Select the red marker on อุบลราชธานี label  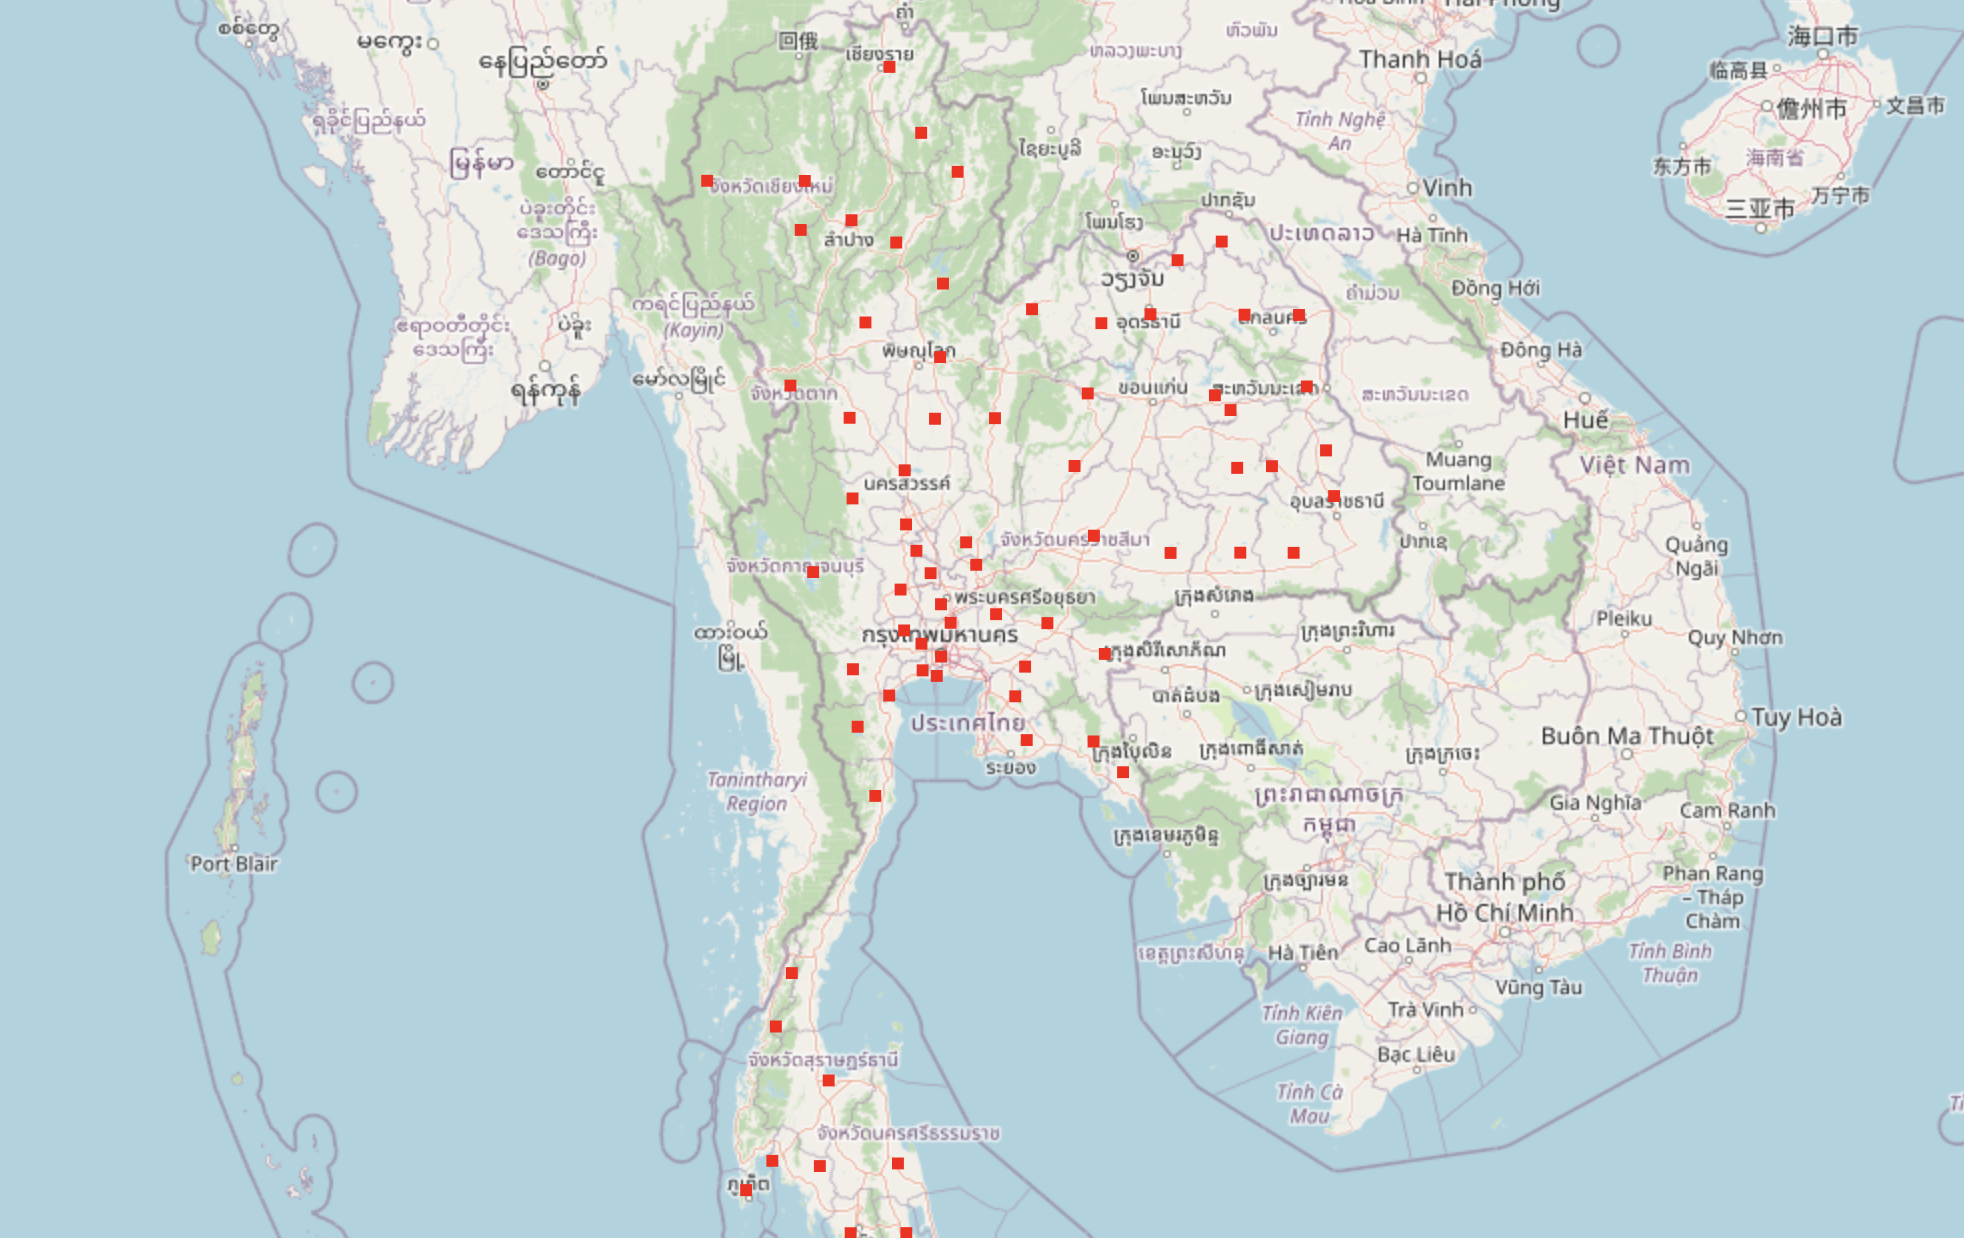point(1334,496)
